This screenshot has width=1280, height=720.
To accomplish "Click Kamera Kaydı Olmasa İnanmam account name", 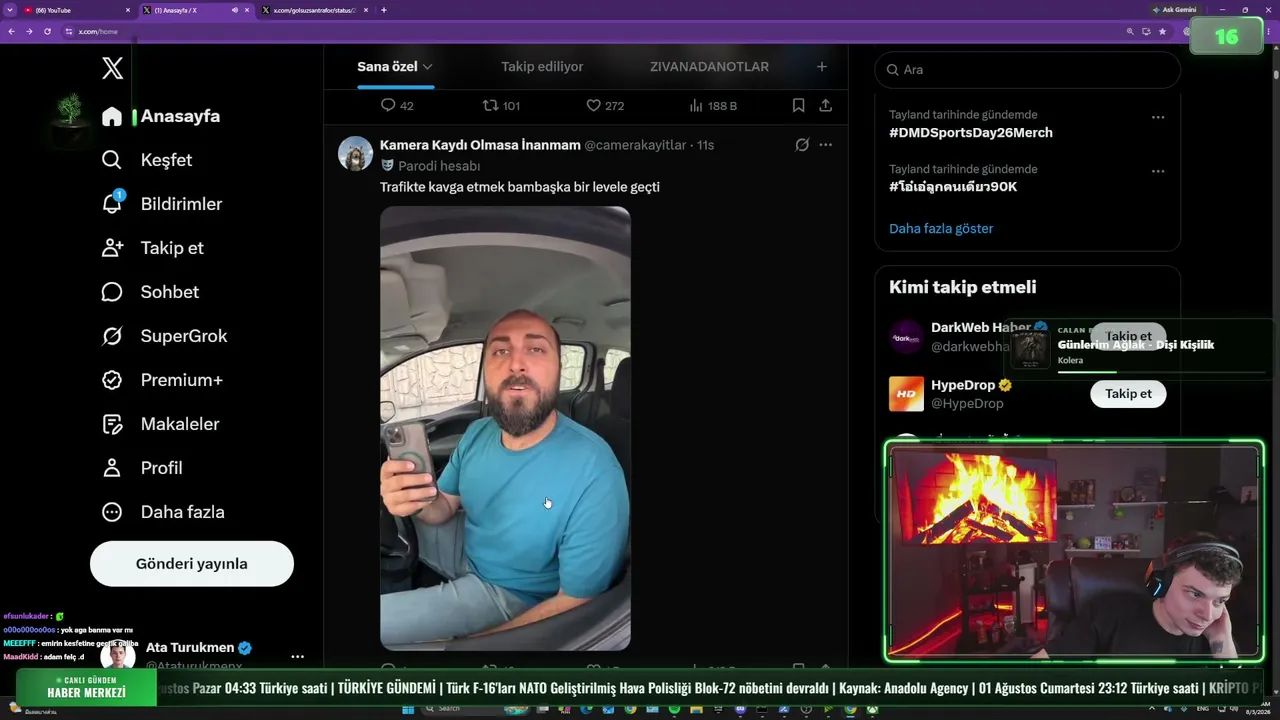I will 480,145.
